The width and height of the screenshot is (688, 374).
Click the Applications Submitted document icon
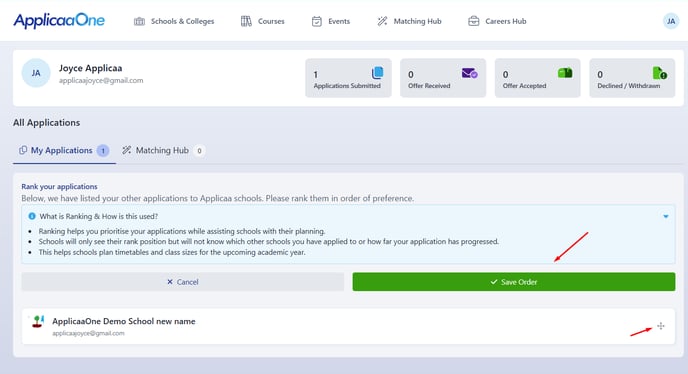point(377,72)
